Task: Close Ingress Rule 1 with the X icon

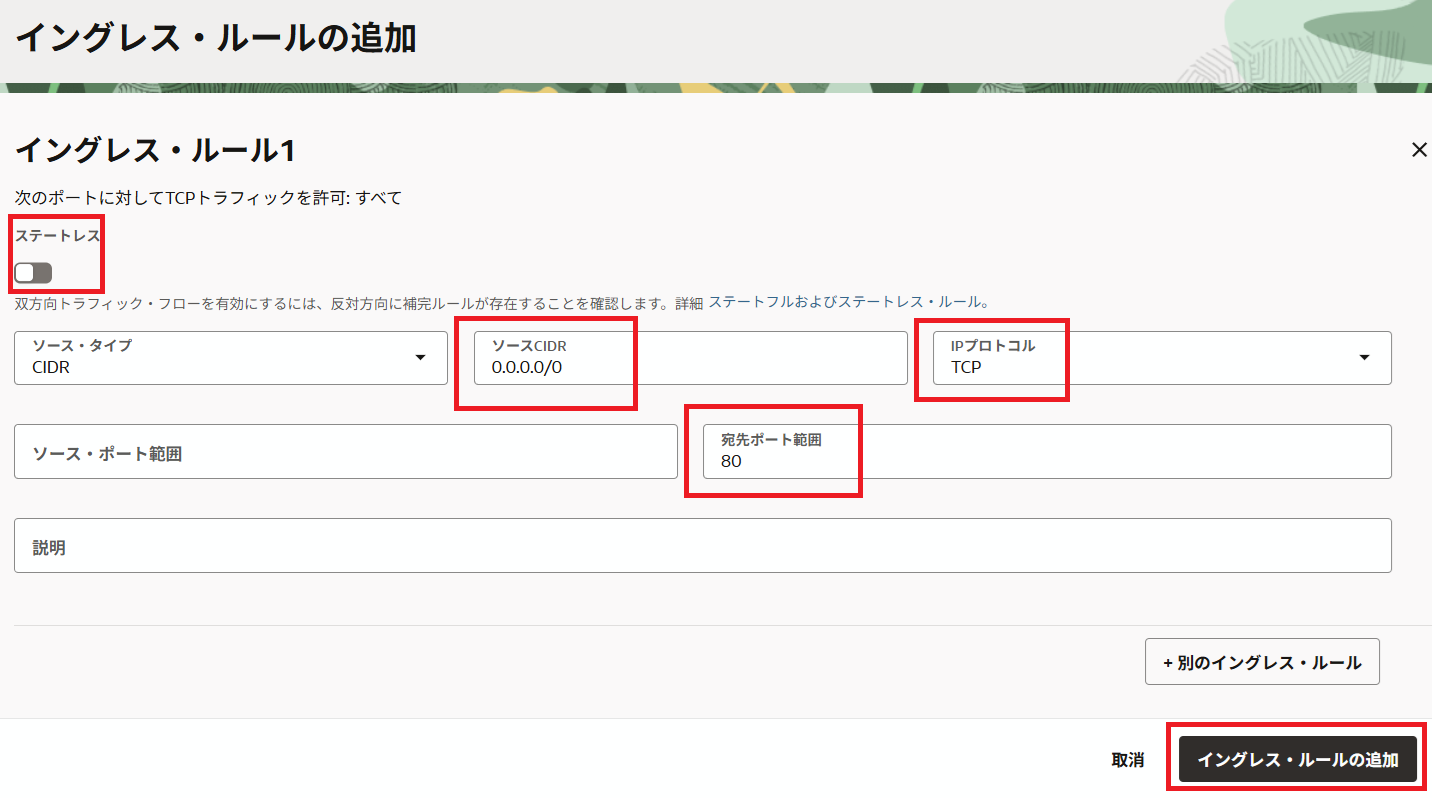Action: point(1418,150)
